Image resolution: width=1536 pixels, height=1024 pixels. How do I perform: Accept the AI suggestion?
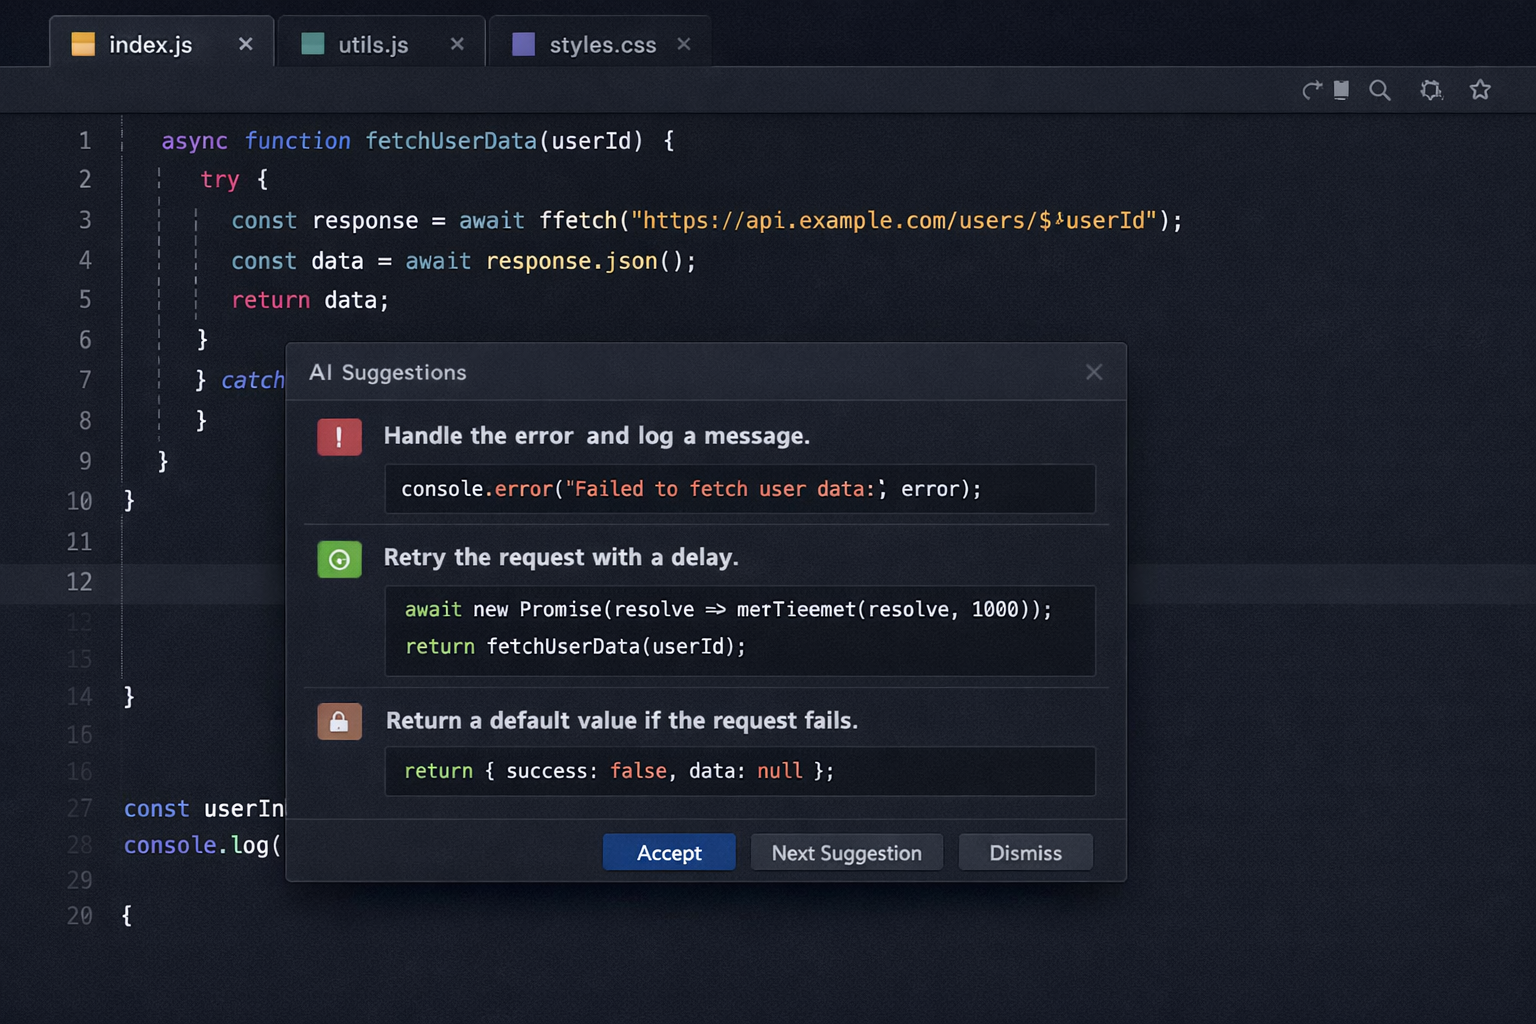click(x=668, y=852)
